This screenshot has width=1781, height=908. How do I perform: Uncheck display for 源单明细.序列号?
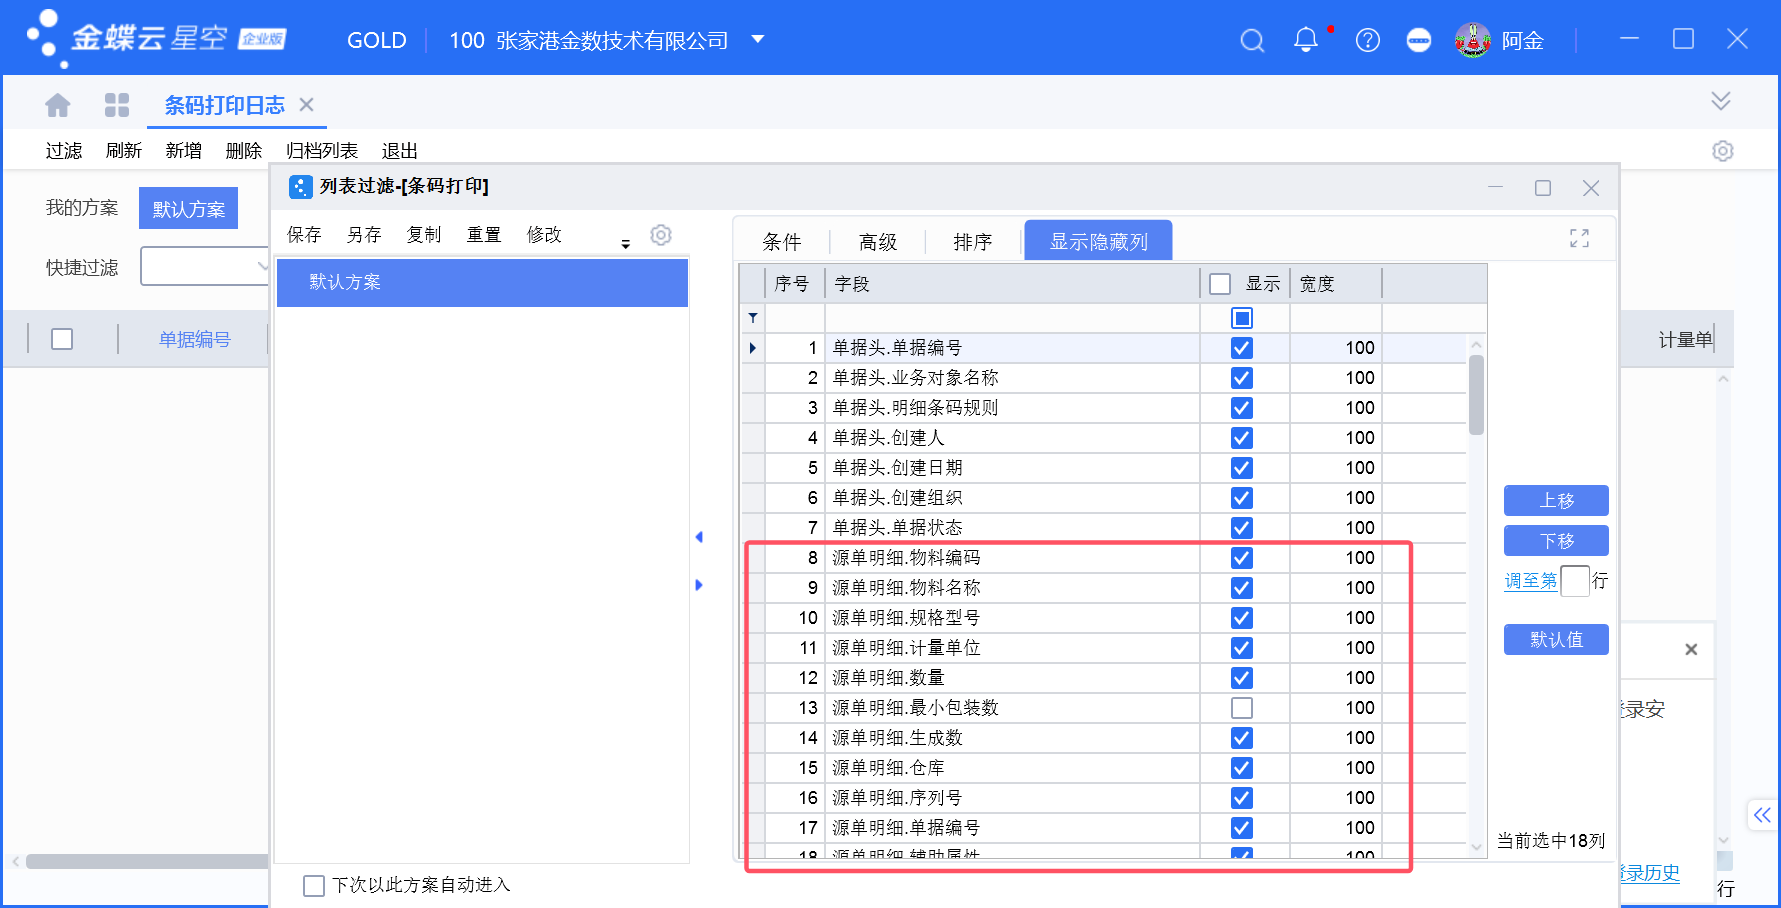1242,798
